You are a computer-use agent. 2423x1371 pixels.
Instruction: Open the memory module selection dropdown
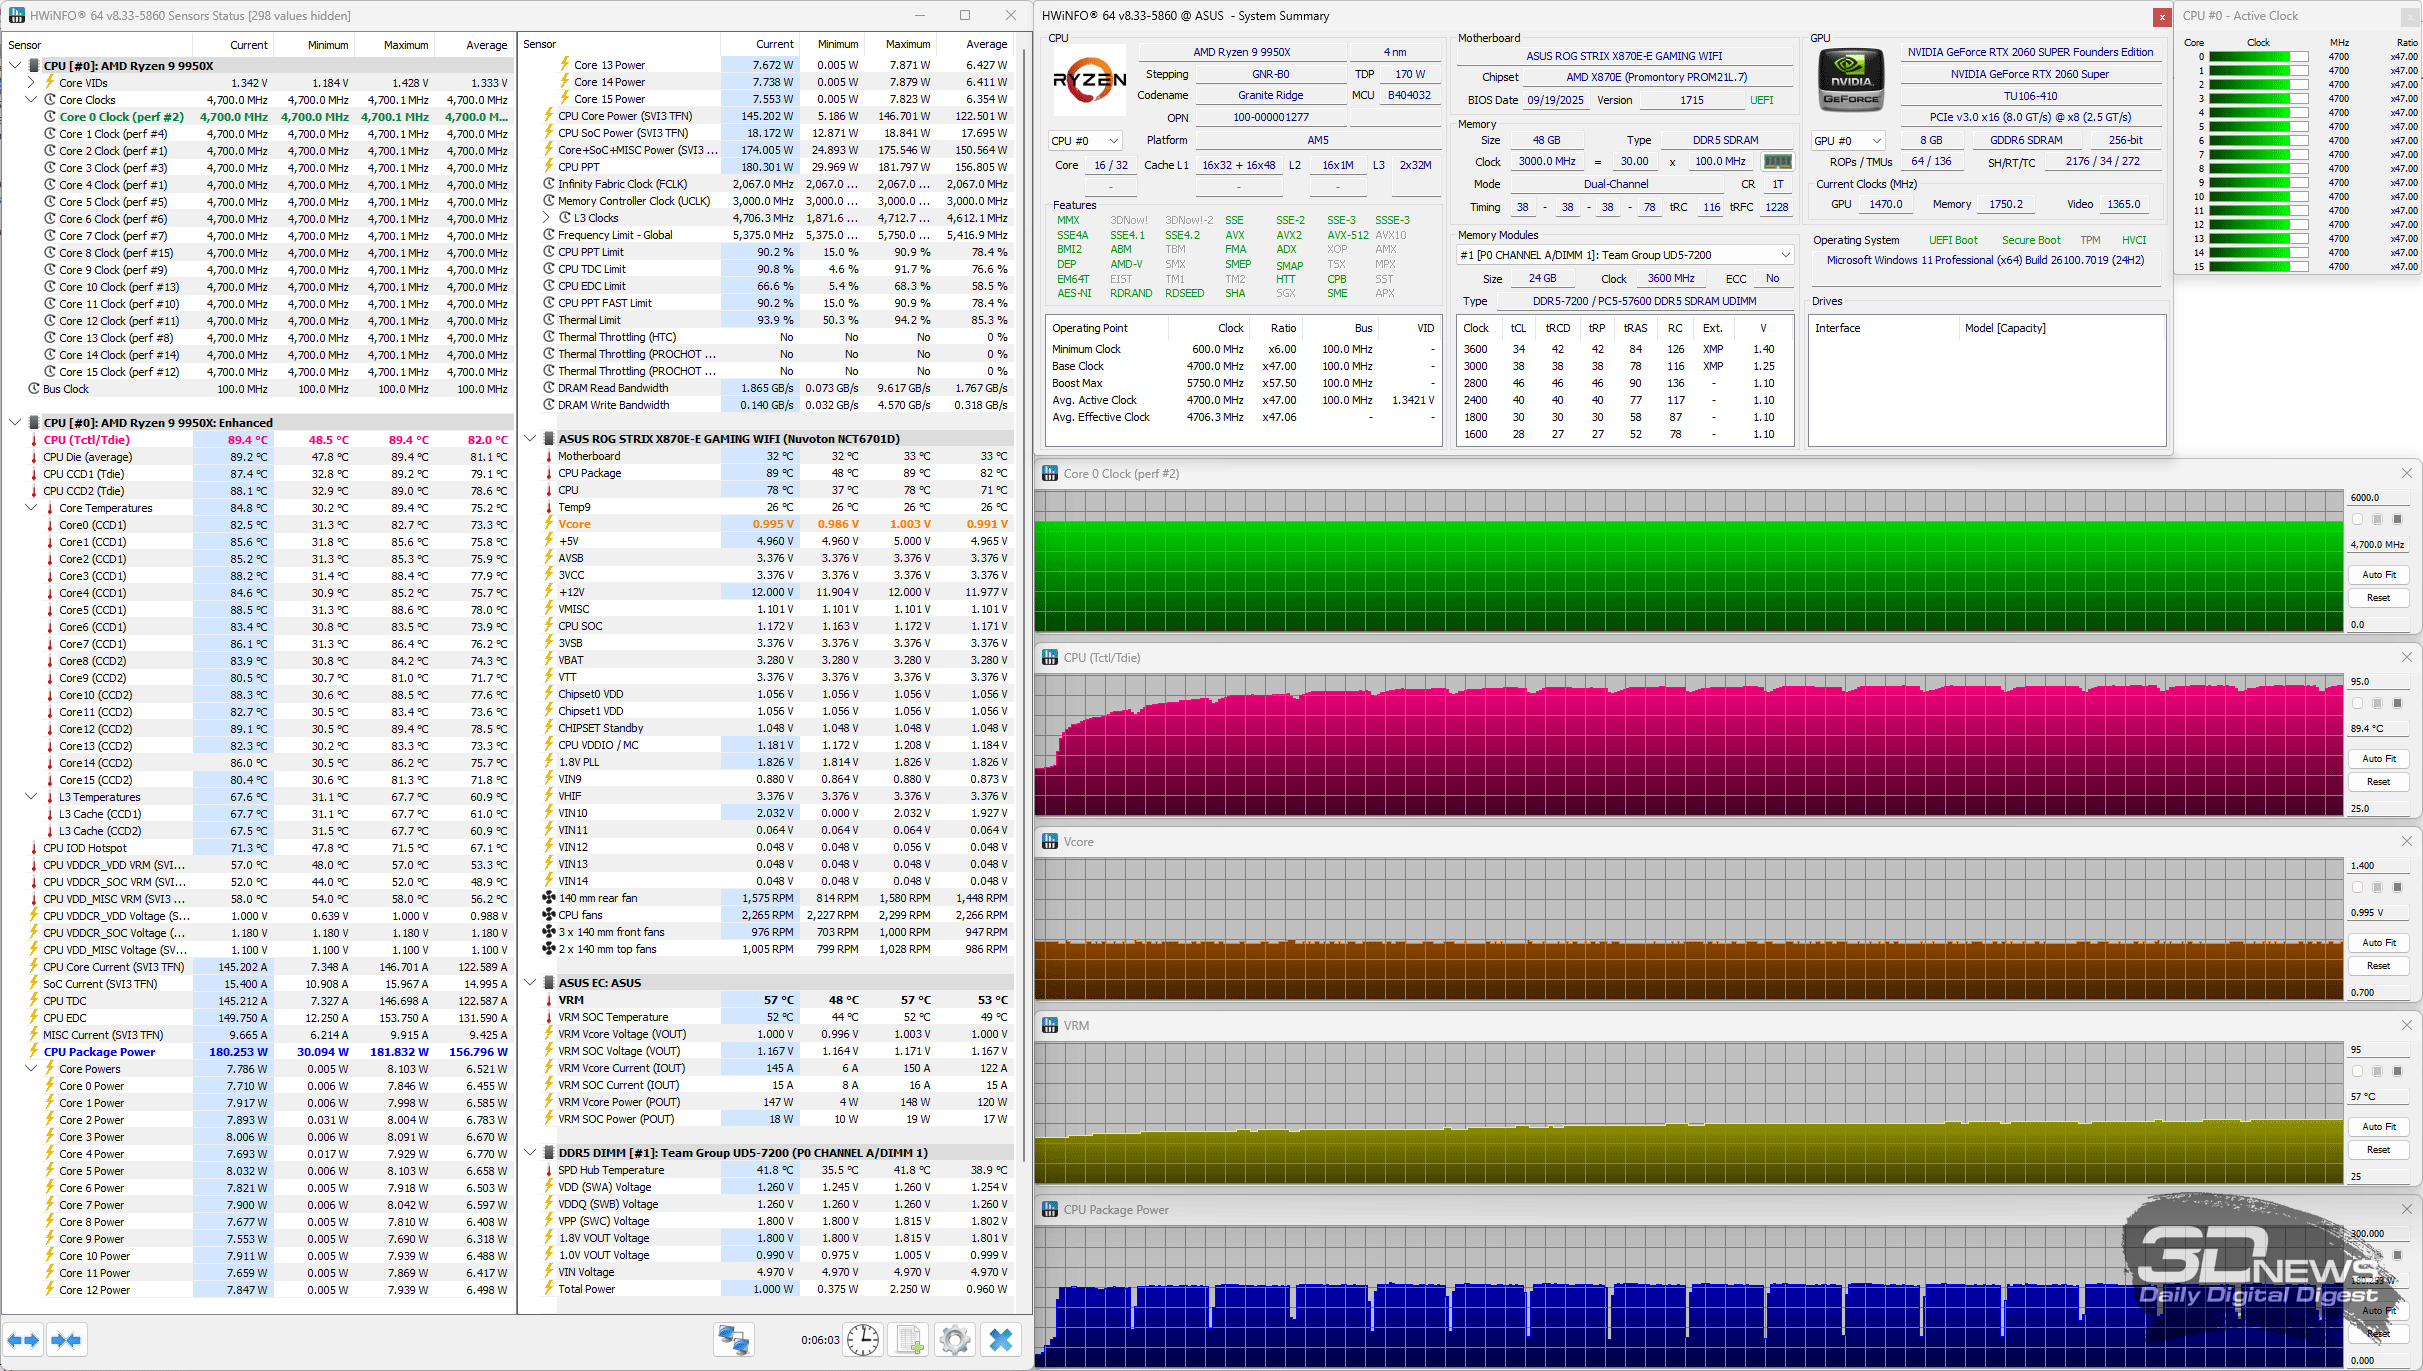click(1785, 255)
